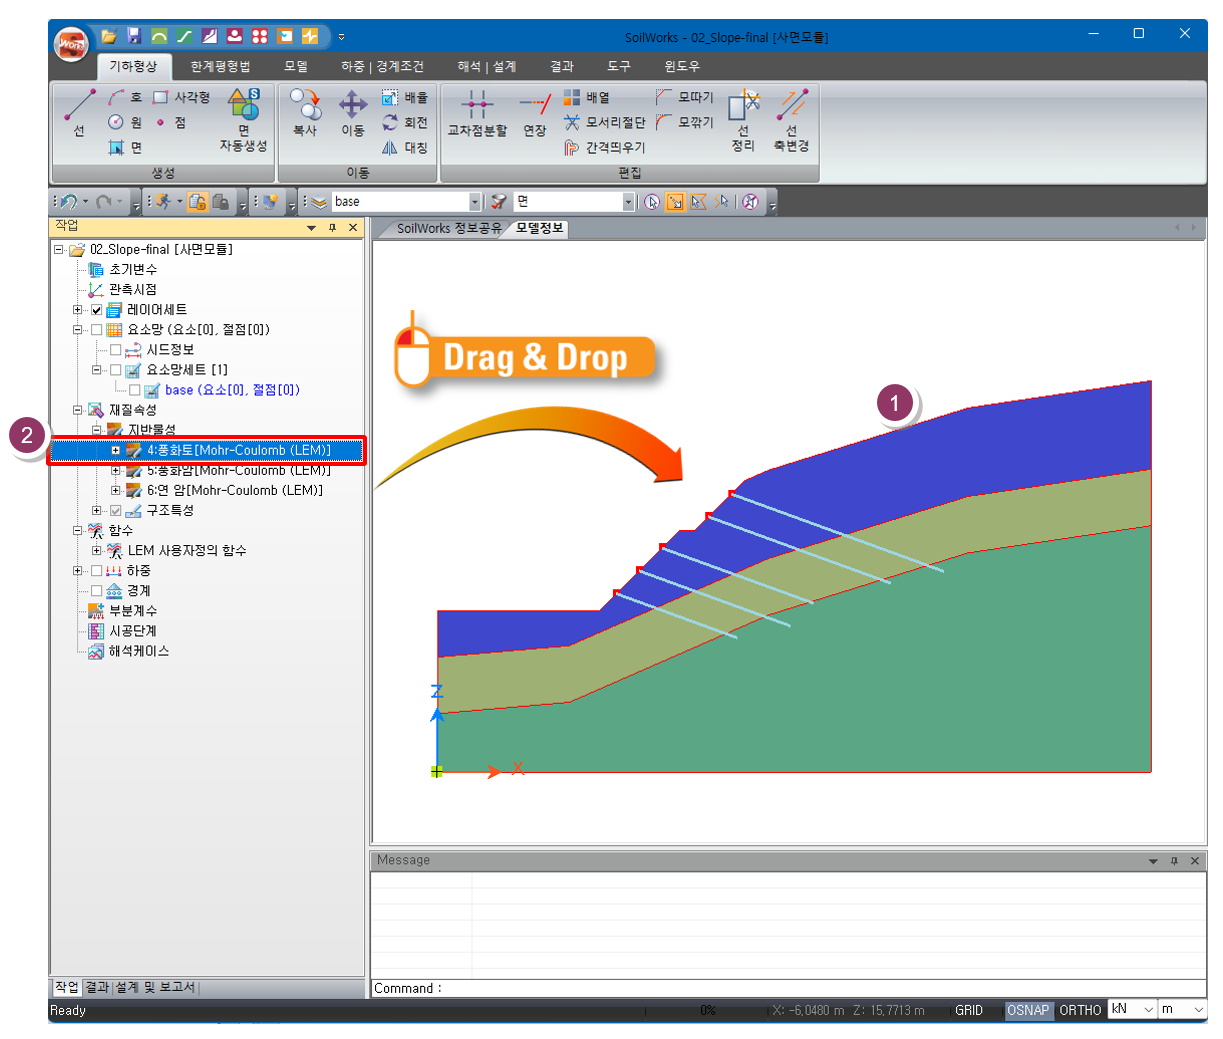Screen dimensions: 1223x1039
Task: Open the 결과 ribbon tab
Action: [x=562, y=66]
